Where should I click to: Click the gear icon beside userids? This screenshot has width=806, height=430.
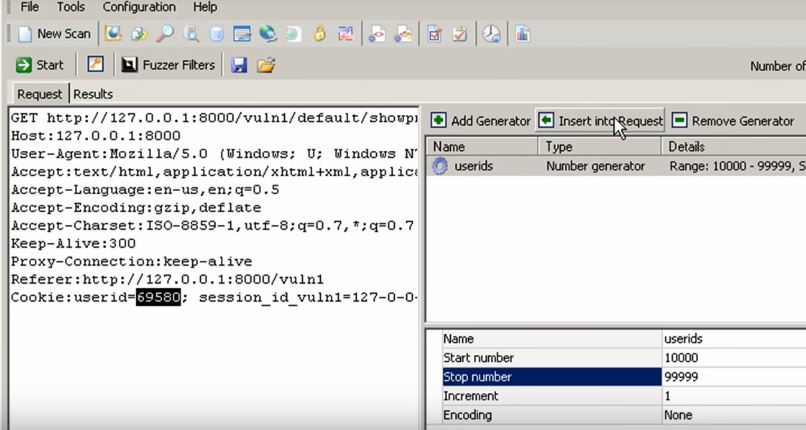439,166
